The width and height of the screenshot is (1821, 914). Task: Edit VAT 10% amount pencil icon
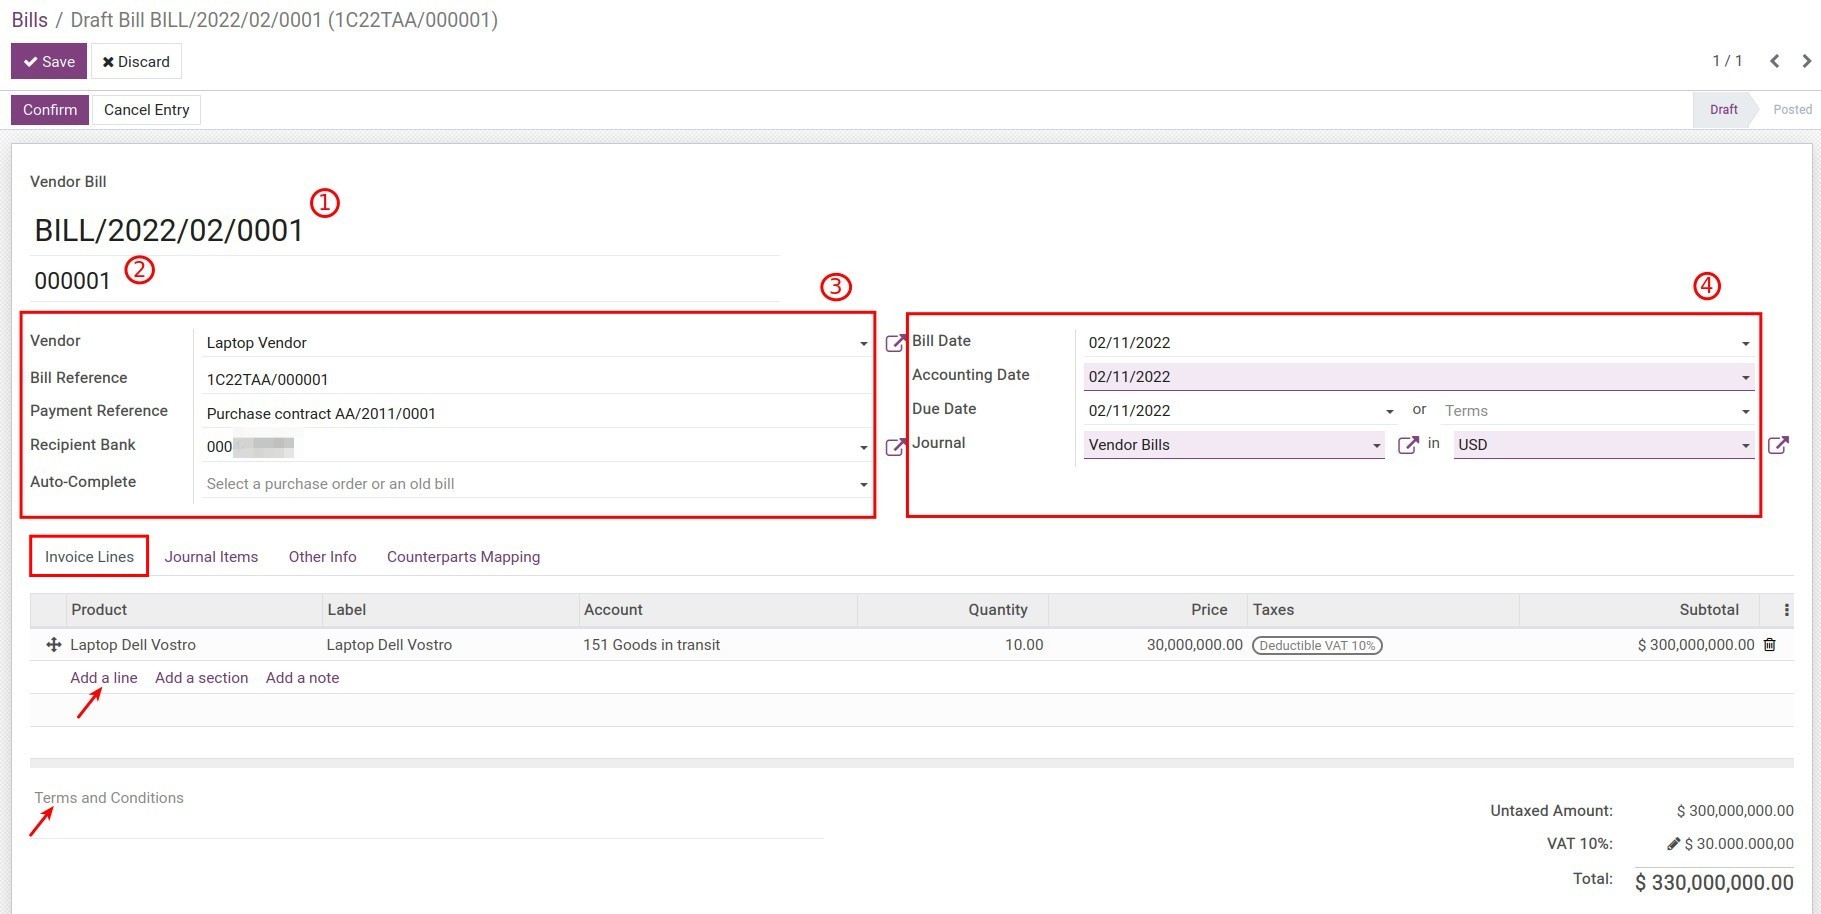(1673, 844)
